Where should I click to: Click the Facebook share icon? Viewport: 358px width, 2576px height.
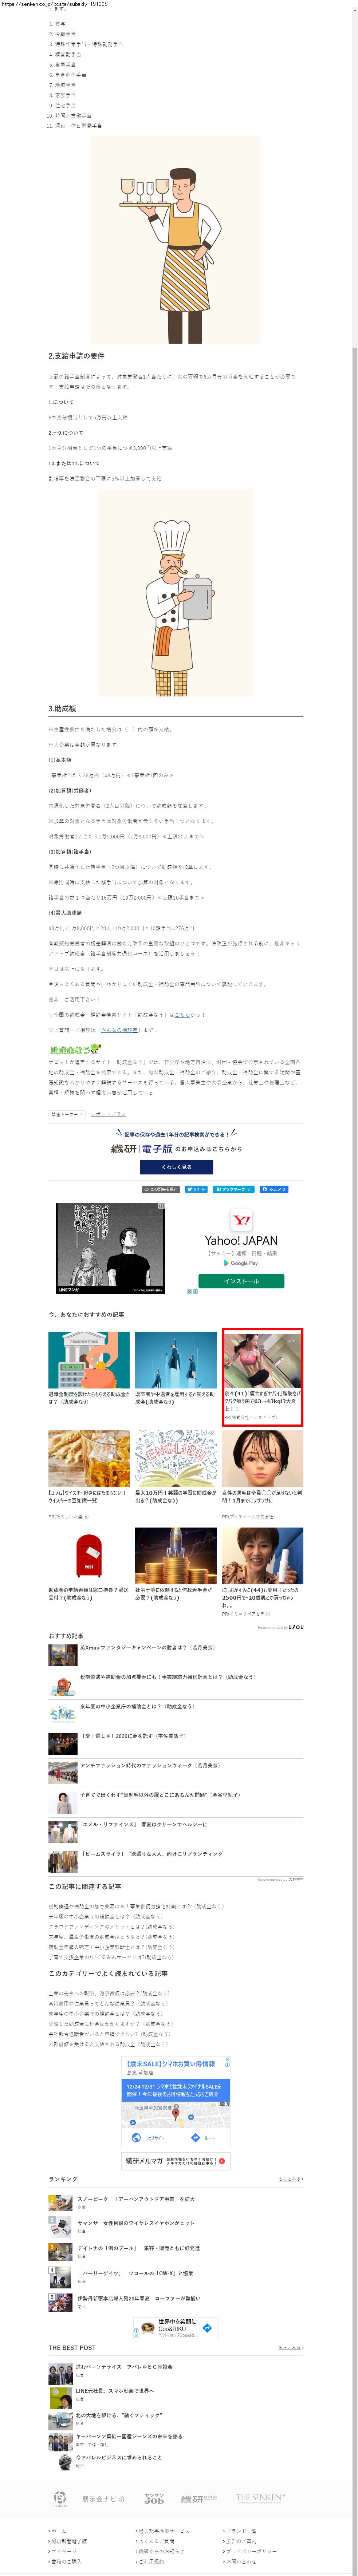tap(274, 1189)
